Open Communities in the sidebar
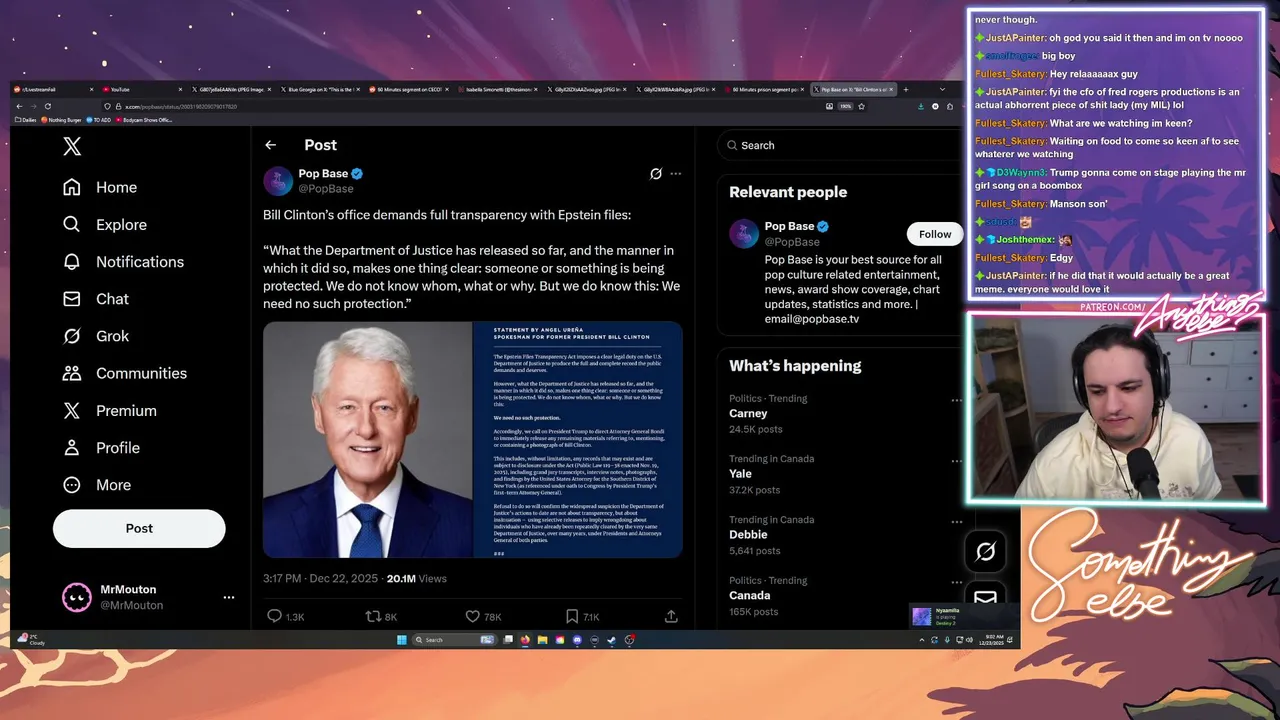This screenshot has height=720, width=1280. pos(125,373)
